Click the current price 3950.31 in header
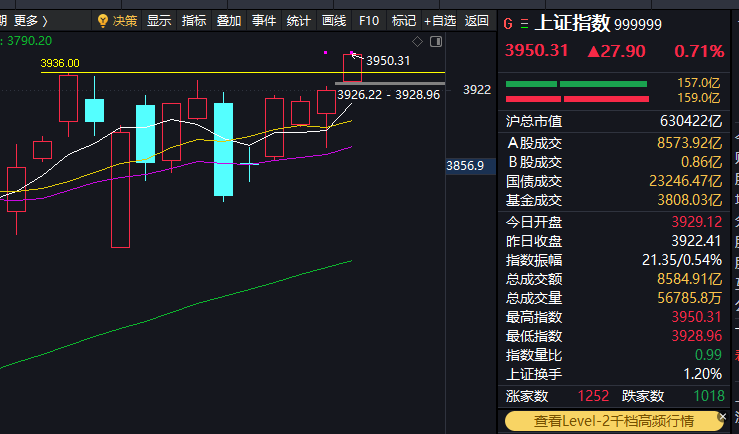The image size is (739, 434). click(536, 50)
